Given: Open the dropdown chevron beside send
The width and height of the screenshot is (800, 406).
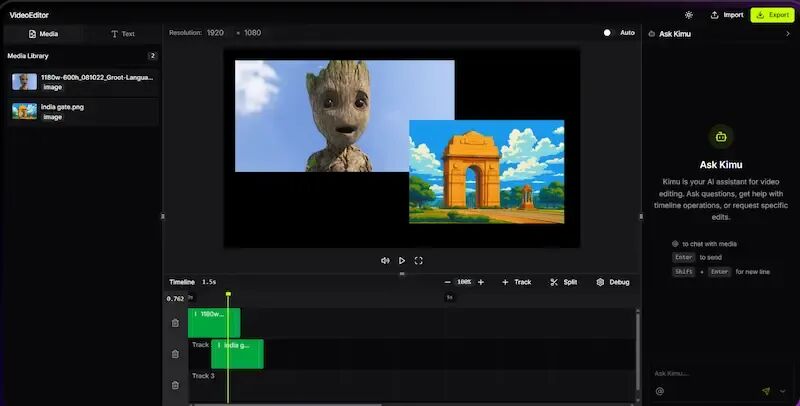Looking at the screenshot, I should pos(783,391).
